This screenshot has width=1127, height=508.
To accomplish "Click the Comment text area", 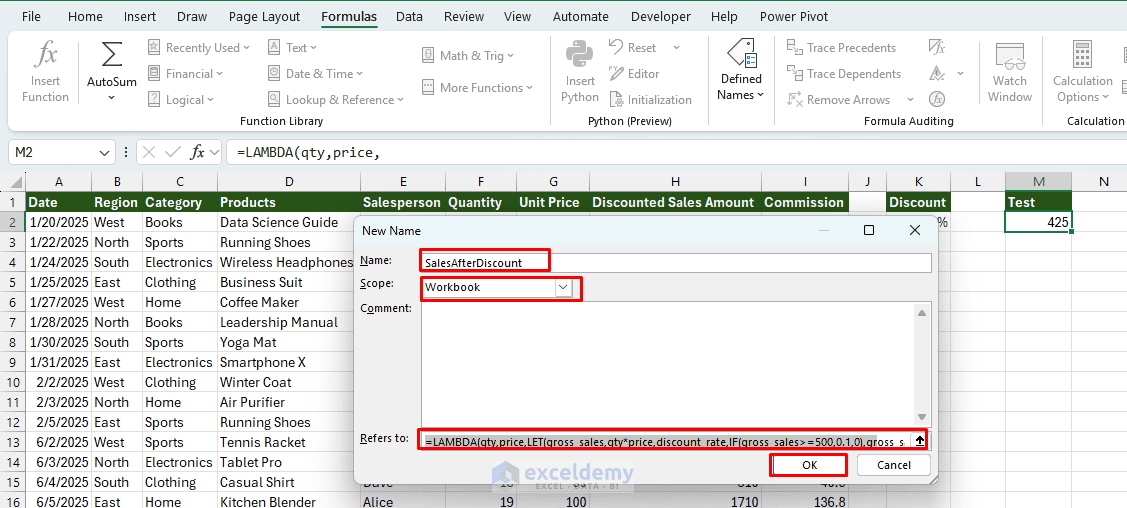I will (x=668, y=363).
